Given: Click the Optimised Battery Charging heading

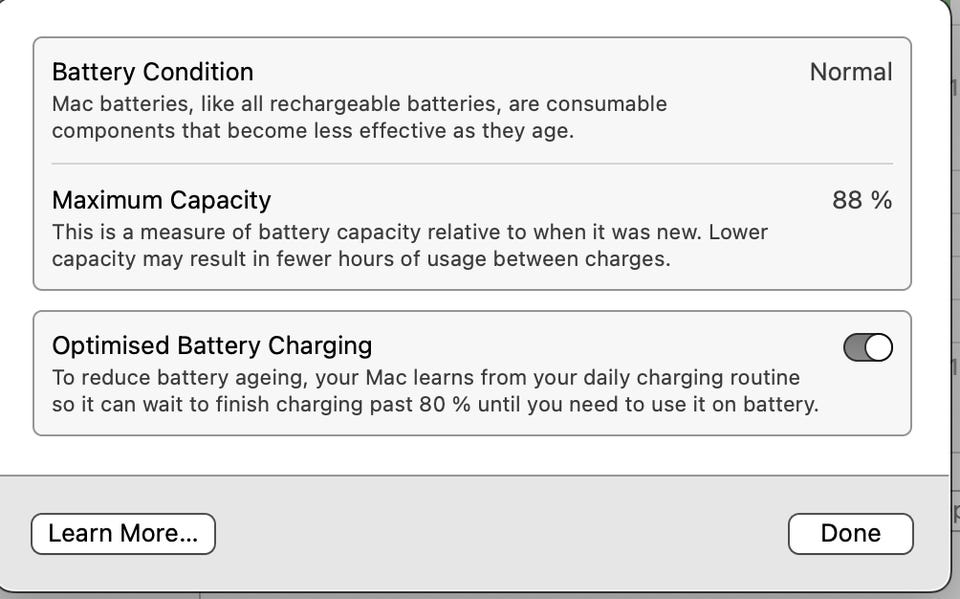Looking at the screenshot, I should coord(212,346).
